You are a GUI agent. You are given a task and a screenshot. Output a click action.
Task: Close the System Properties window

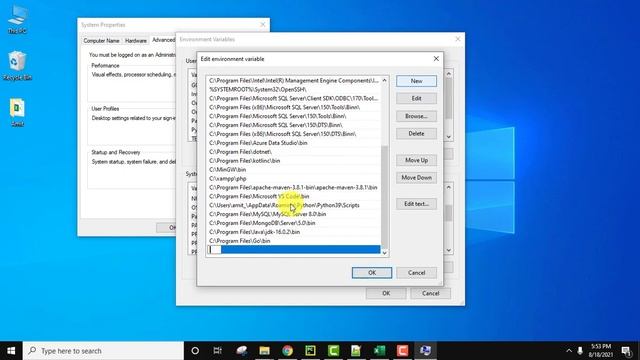click(263, 24)
